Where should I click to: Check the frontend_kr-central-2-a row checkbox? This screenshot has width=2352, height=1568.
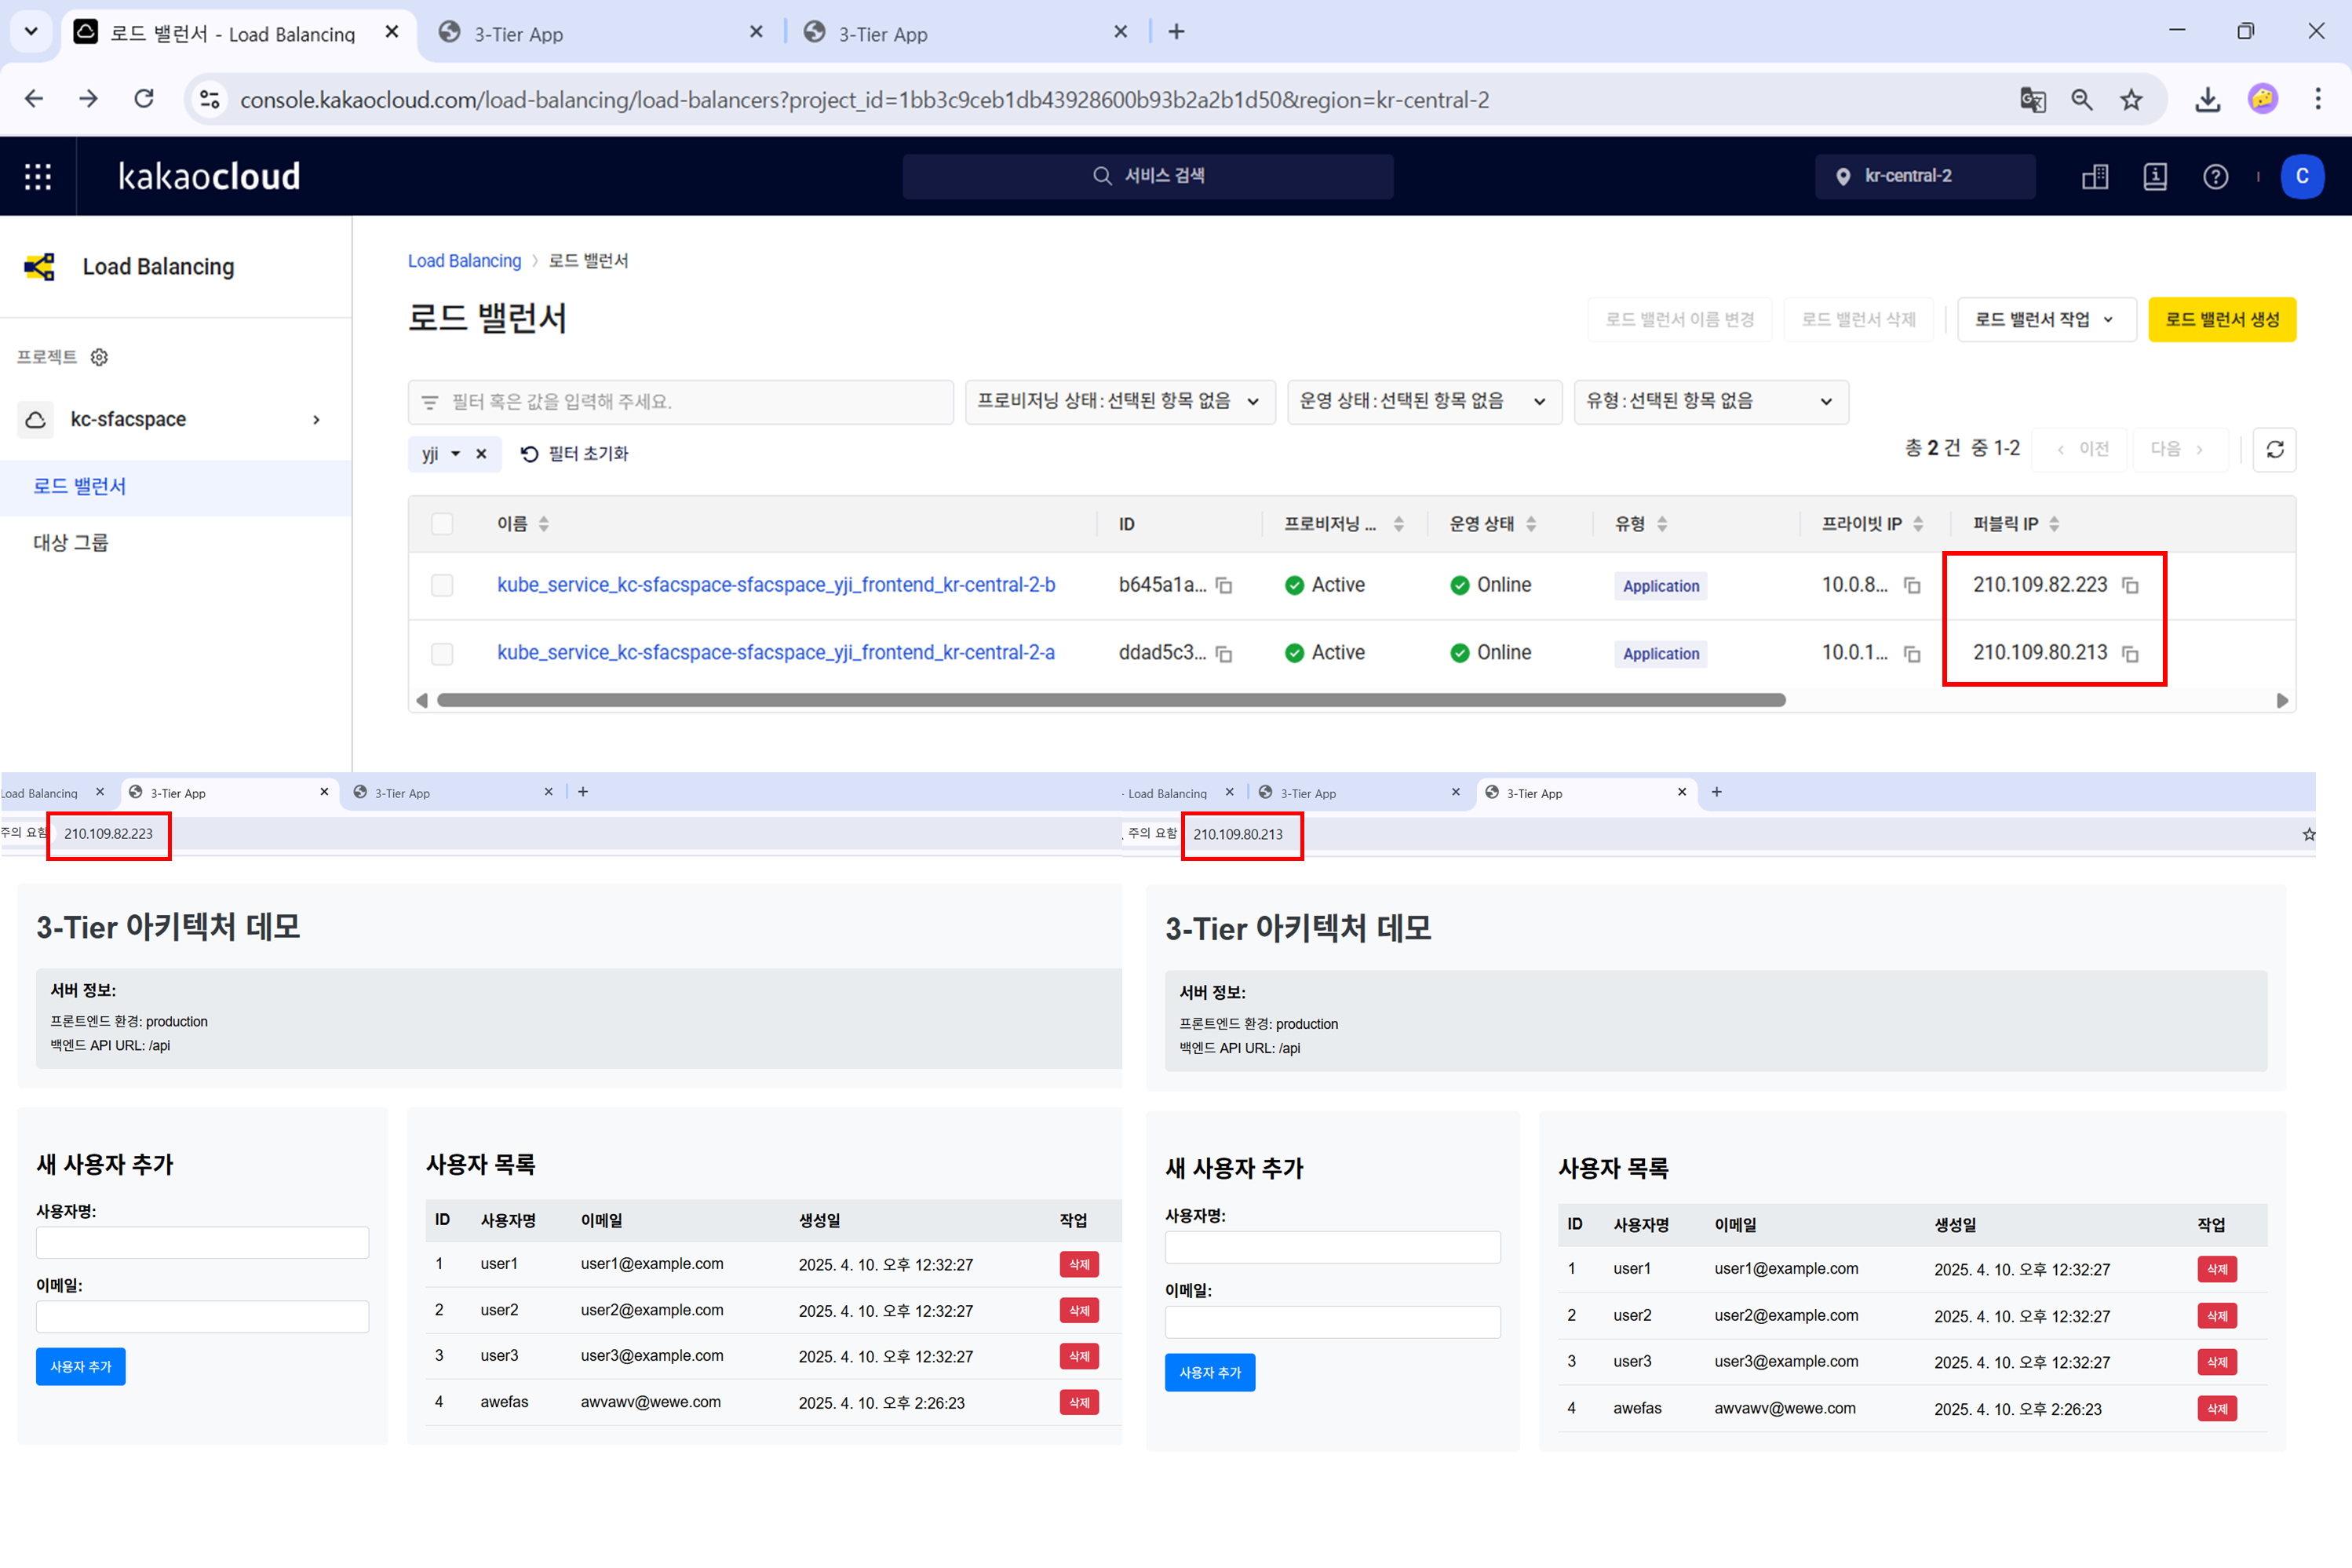[x=442, y=653]
